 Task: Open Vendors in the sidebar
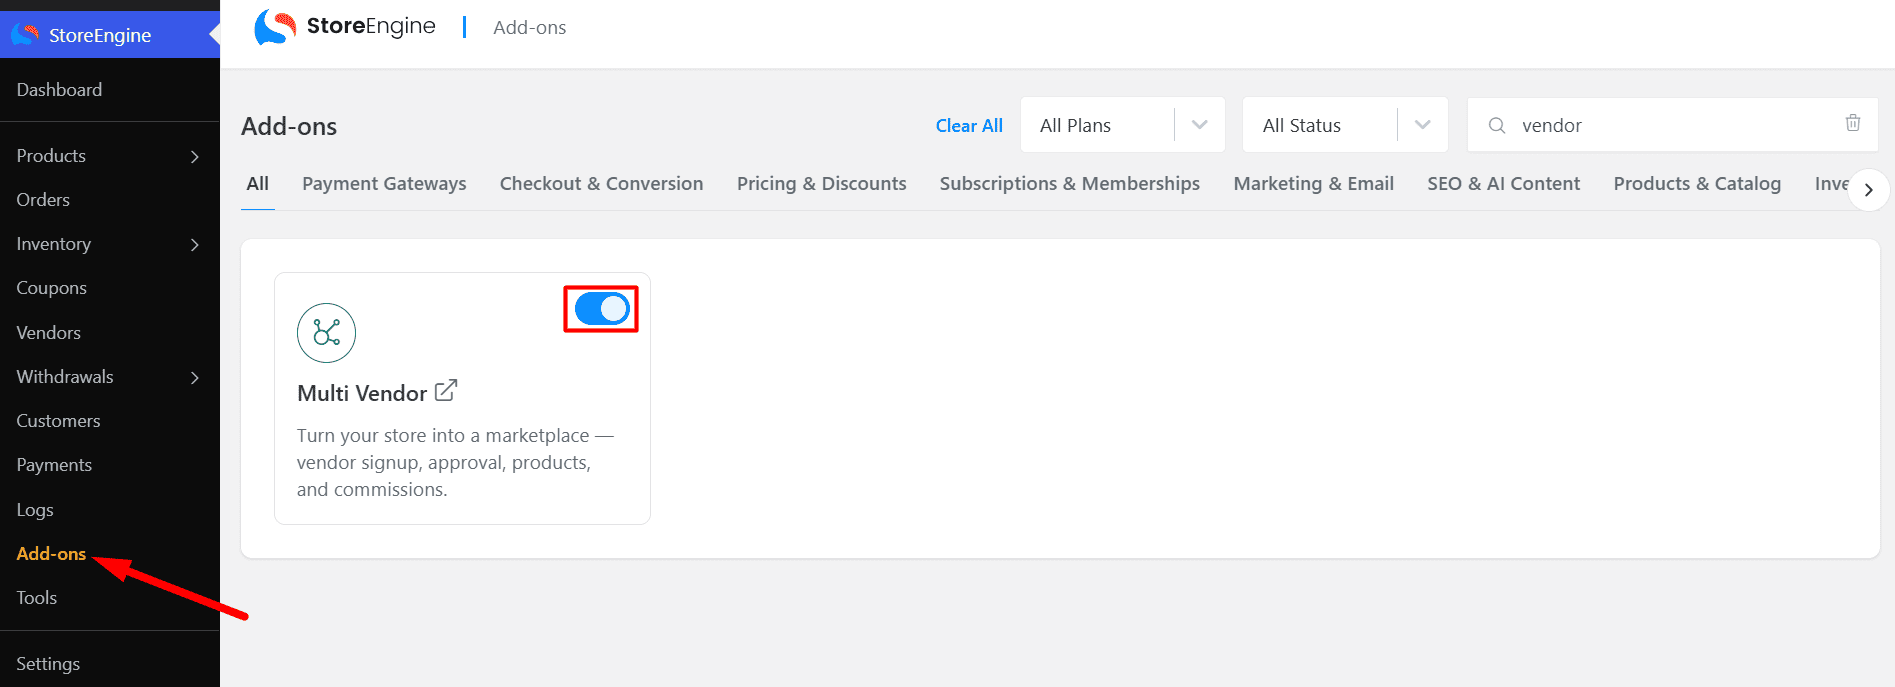pos(48,333)
